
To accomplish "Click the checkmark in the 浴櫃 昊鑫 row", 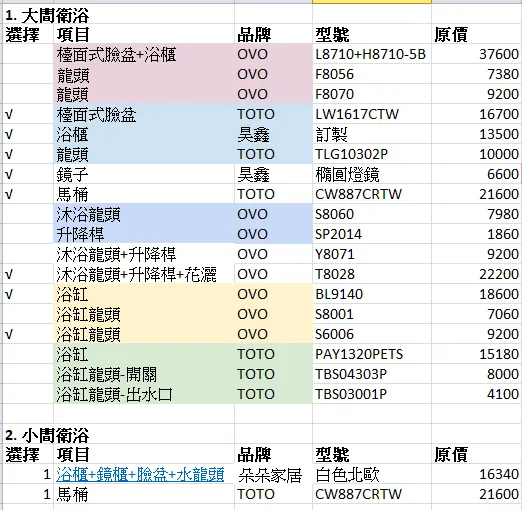I will click(x=9, y=135).
